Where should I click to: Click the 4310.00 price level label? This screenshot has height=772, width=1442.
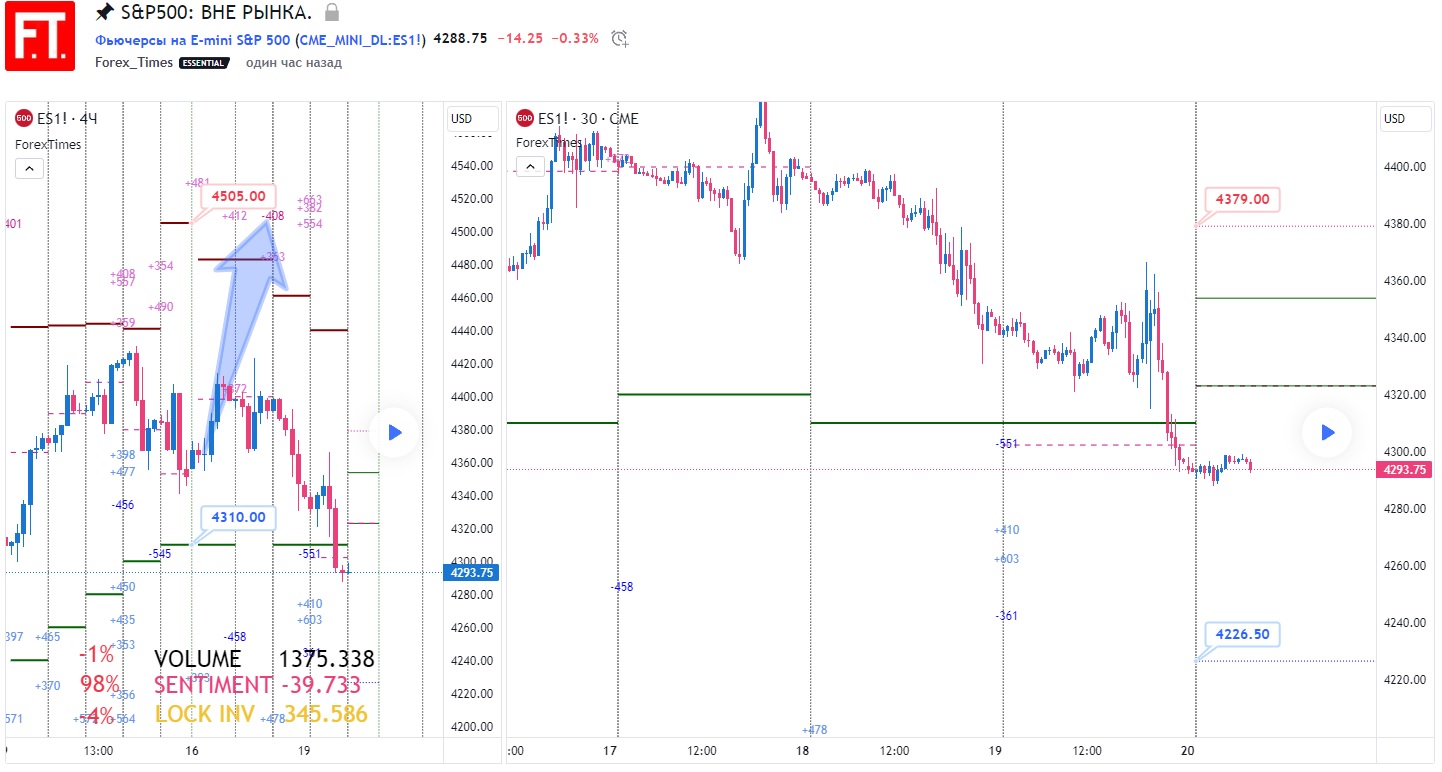click(239, 517)
